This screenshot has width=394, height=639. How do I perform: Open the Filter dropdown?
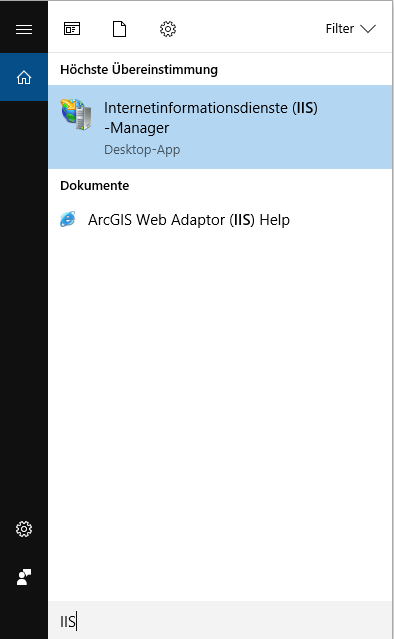click(350, 29)
